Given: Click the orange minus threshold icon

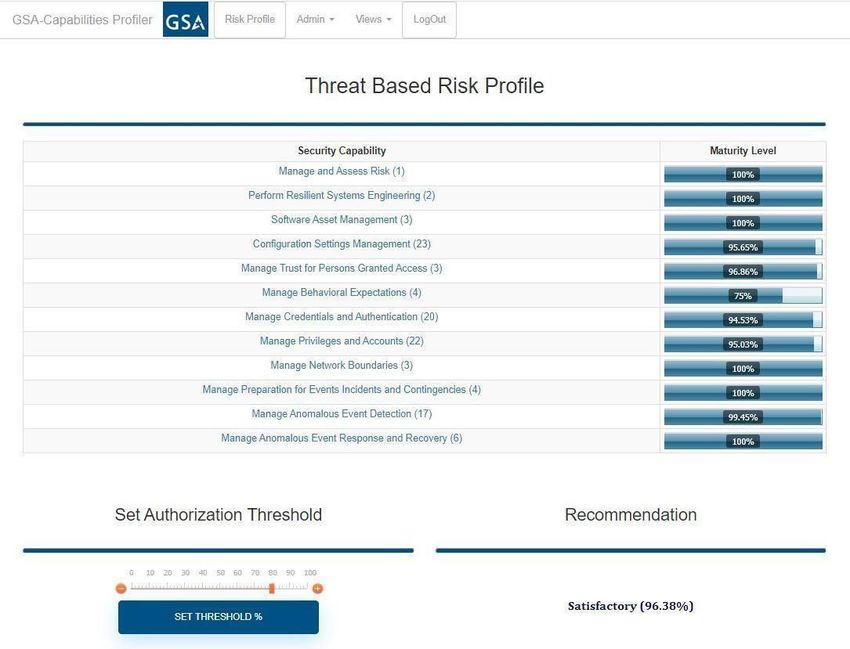Looking at the screenshot, I should point(121,588).
